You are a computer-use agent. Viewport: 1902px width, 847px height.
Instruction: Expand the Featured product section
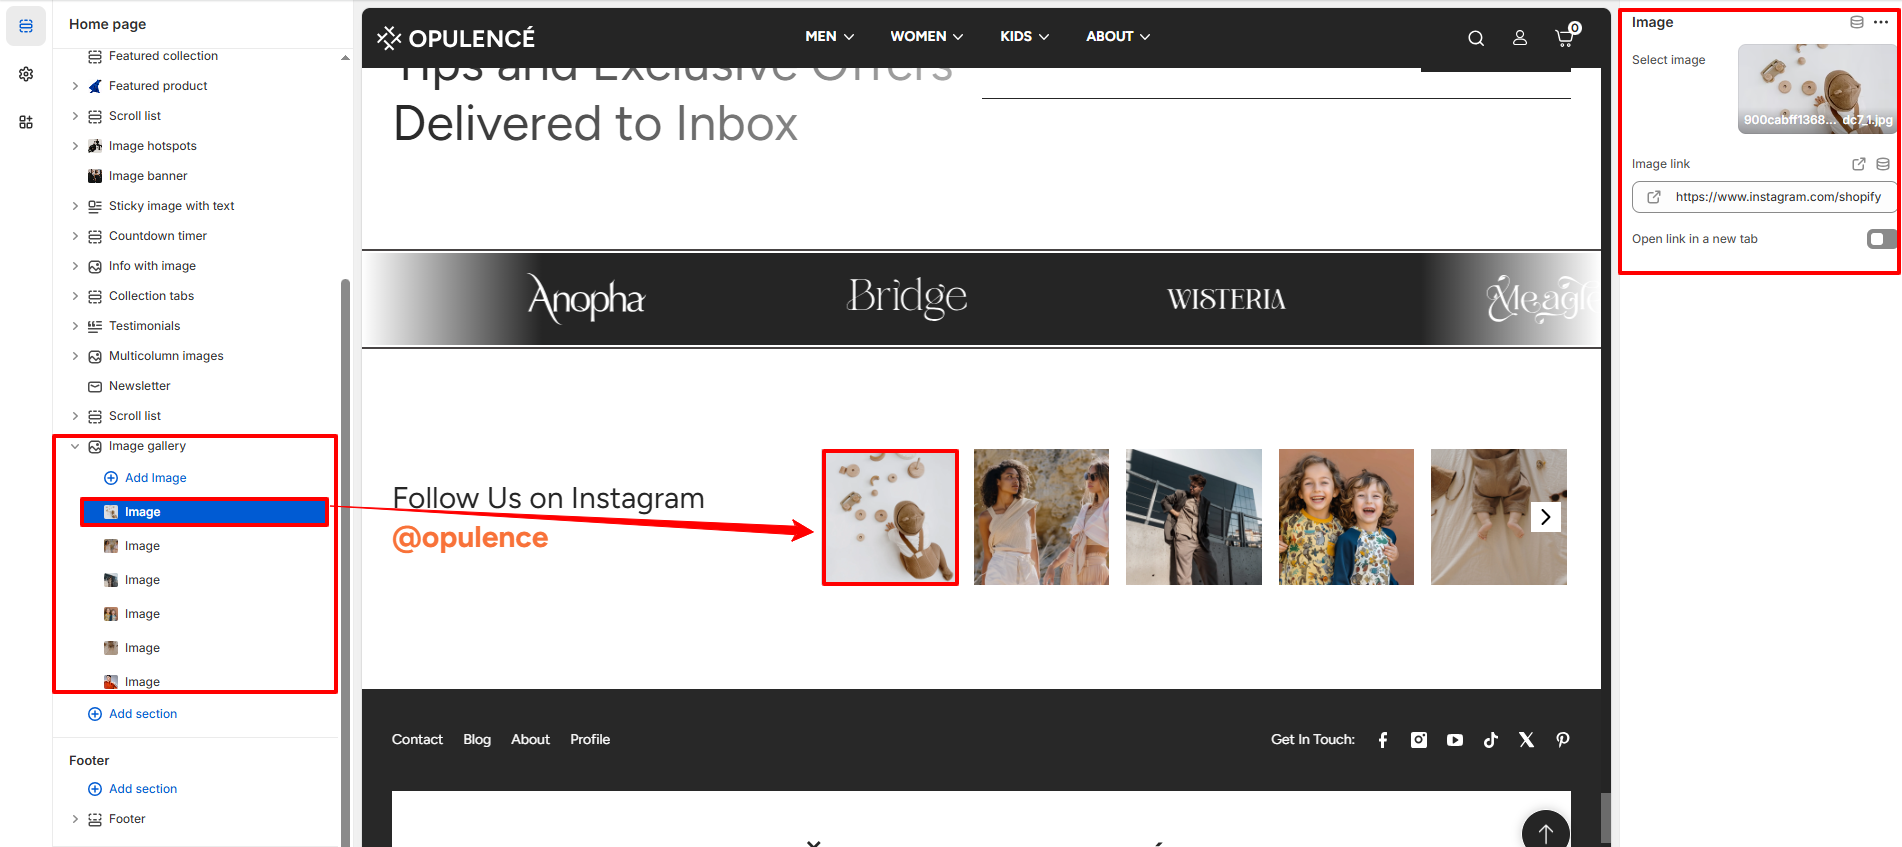75,86
